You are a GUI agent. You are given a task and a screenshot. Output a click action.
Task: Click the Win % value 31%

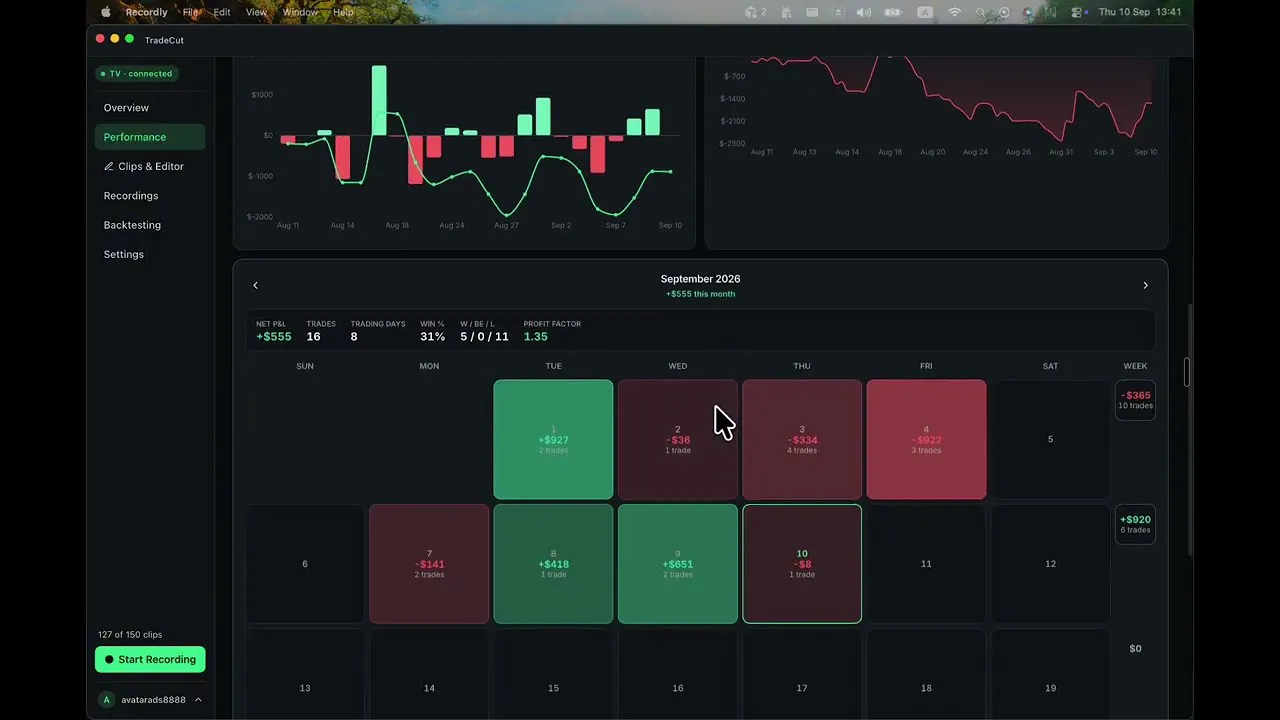[432, 337]
